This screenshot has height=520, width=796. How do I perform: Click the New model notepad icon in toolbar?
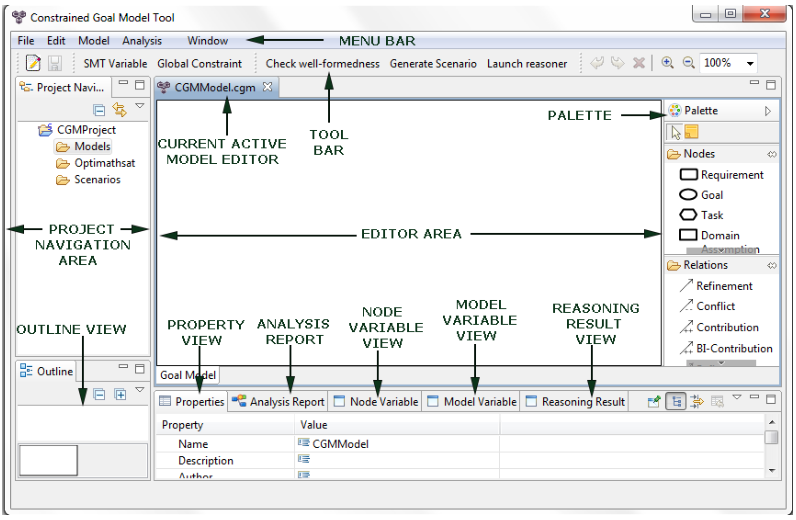pyautogui.click(x=34, y=63)
